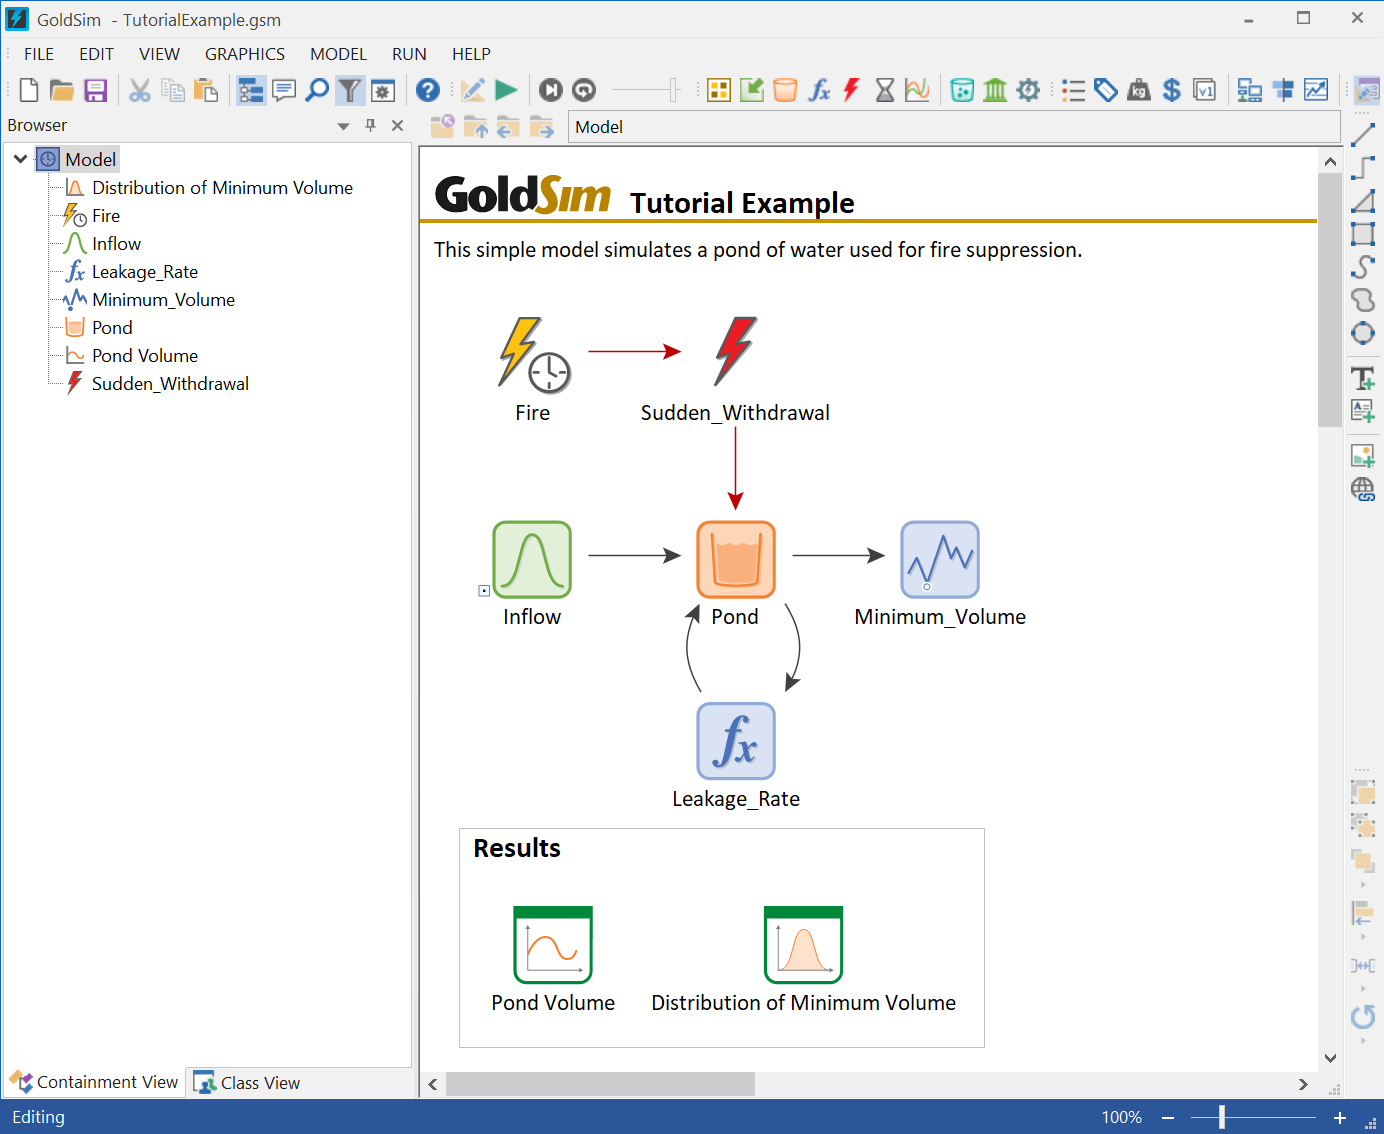Insert an Expression fx element from the toolbar

point(819,90)
